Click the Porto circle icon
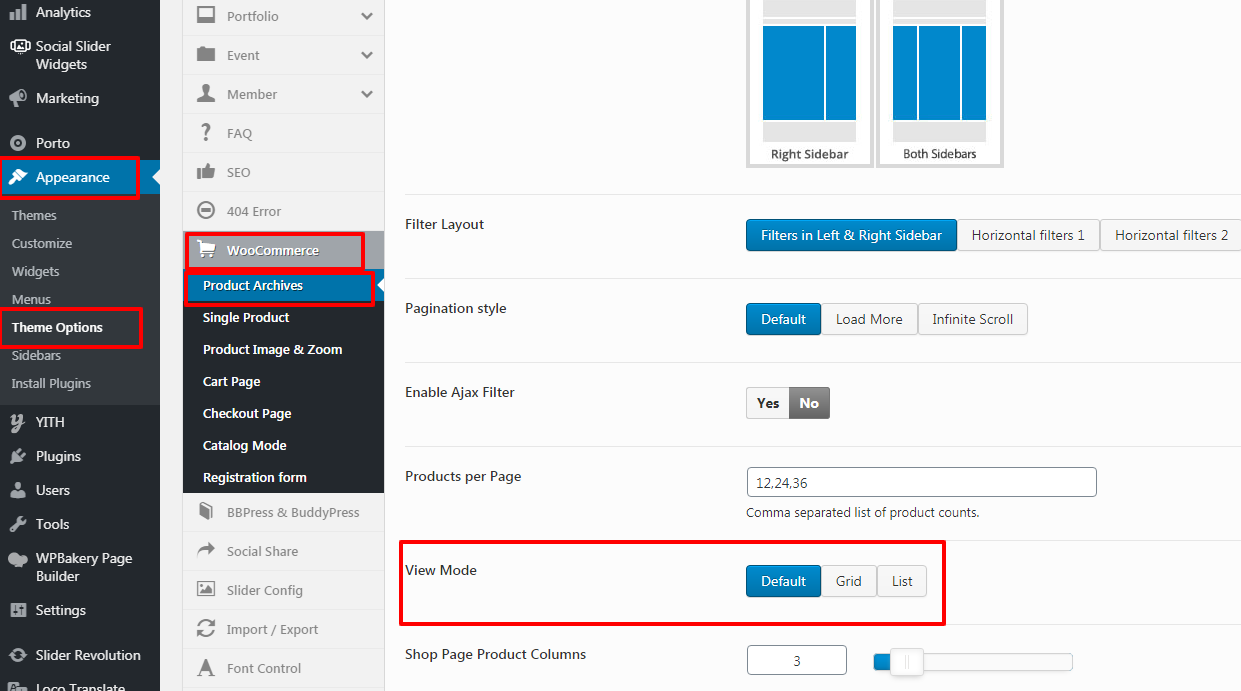1241x691 pixels. (18, 143)
